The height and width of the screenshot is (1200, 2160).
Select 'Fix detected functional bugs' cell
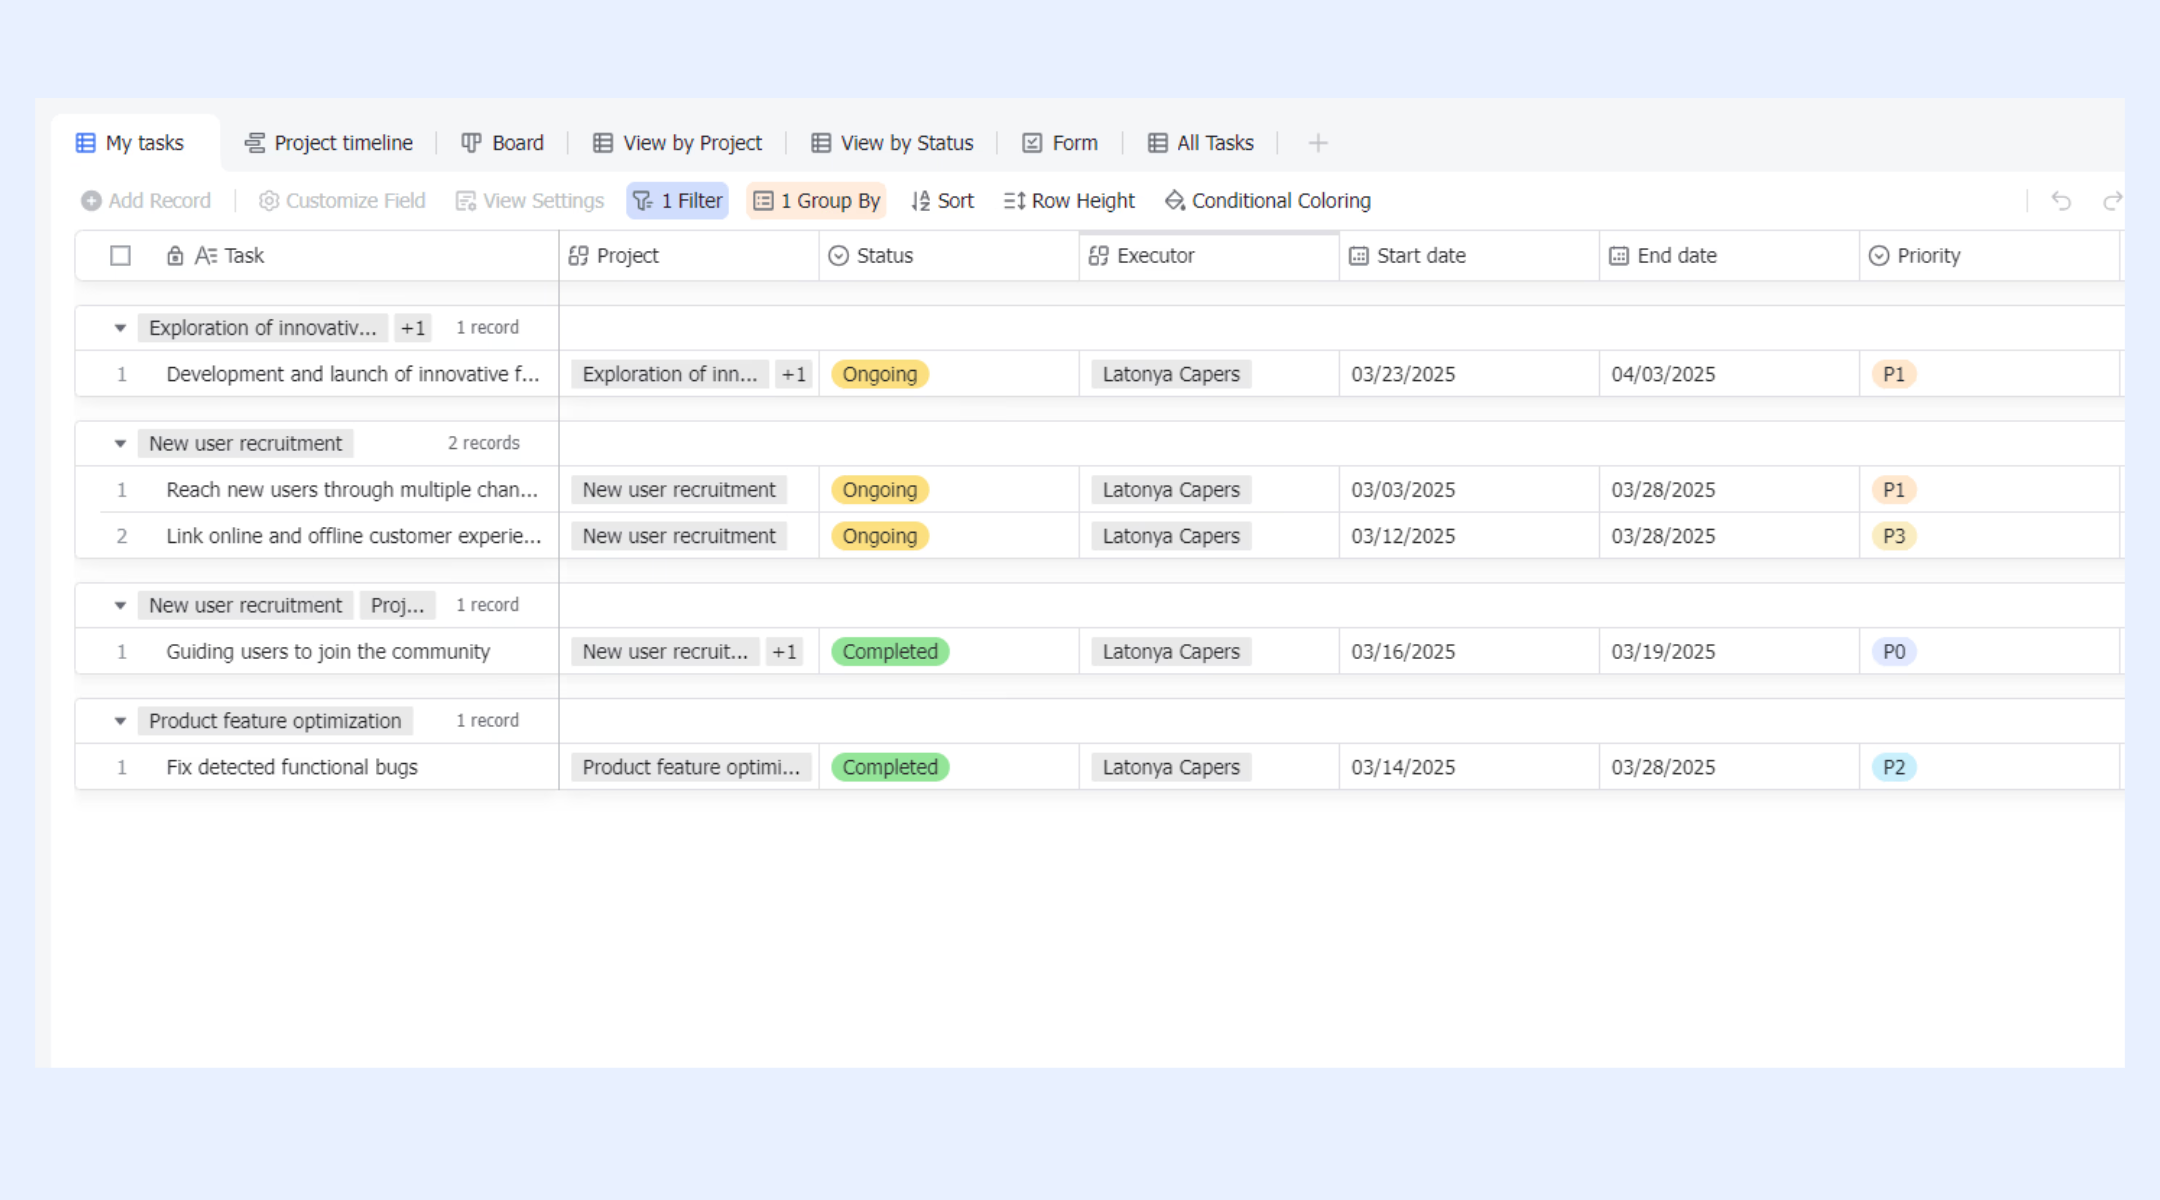click(x=292, y=768)
